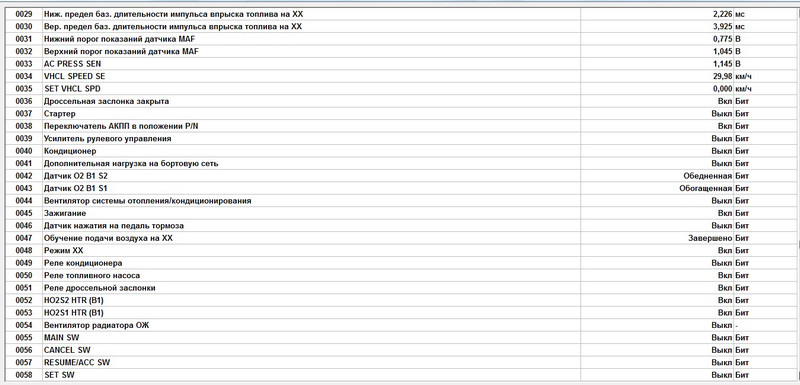800x385 pixels.
Task: Click Переключатель АКПП в положении P/N
Action: 401,126
